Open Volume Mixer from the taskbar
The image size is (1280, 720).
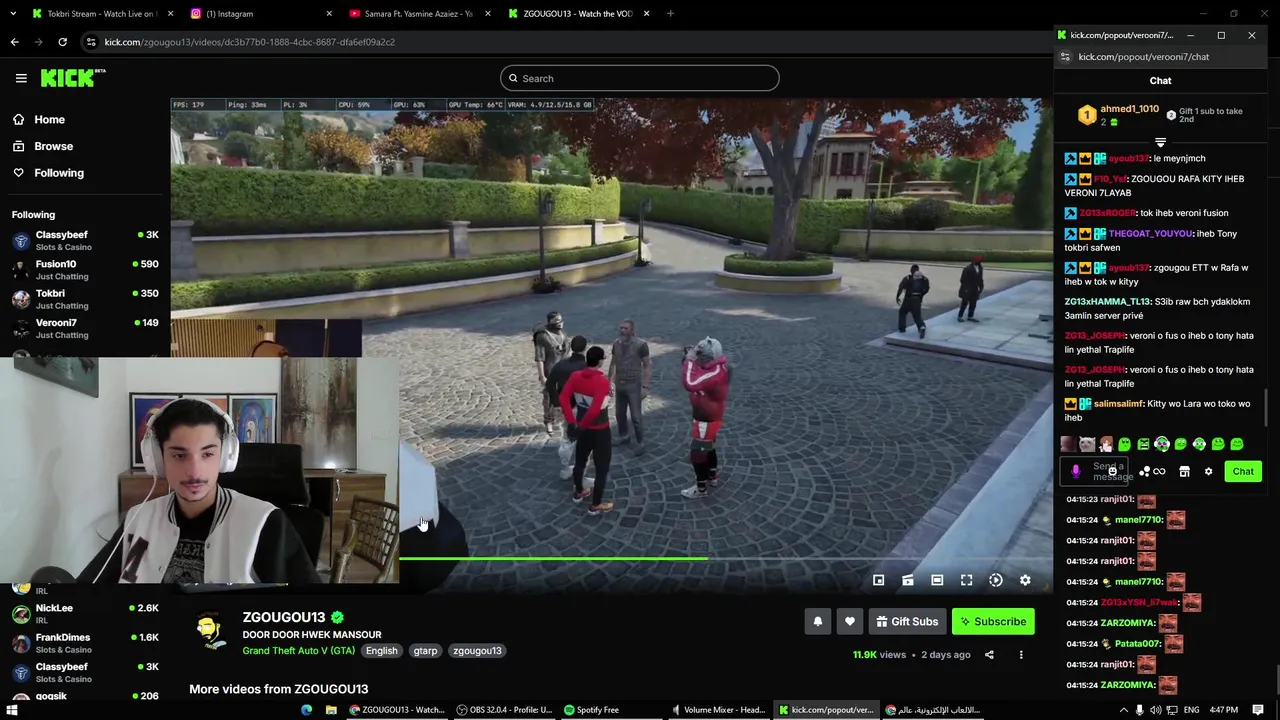click(x=717, y=710)
